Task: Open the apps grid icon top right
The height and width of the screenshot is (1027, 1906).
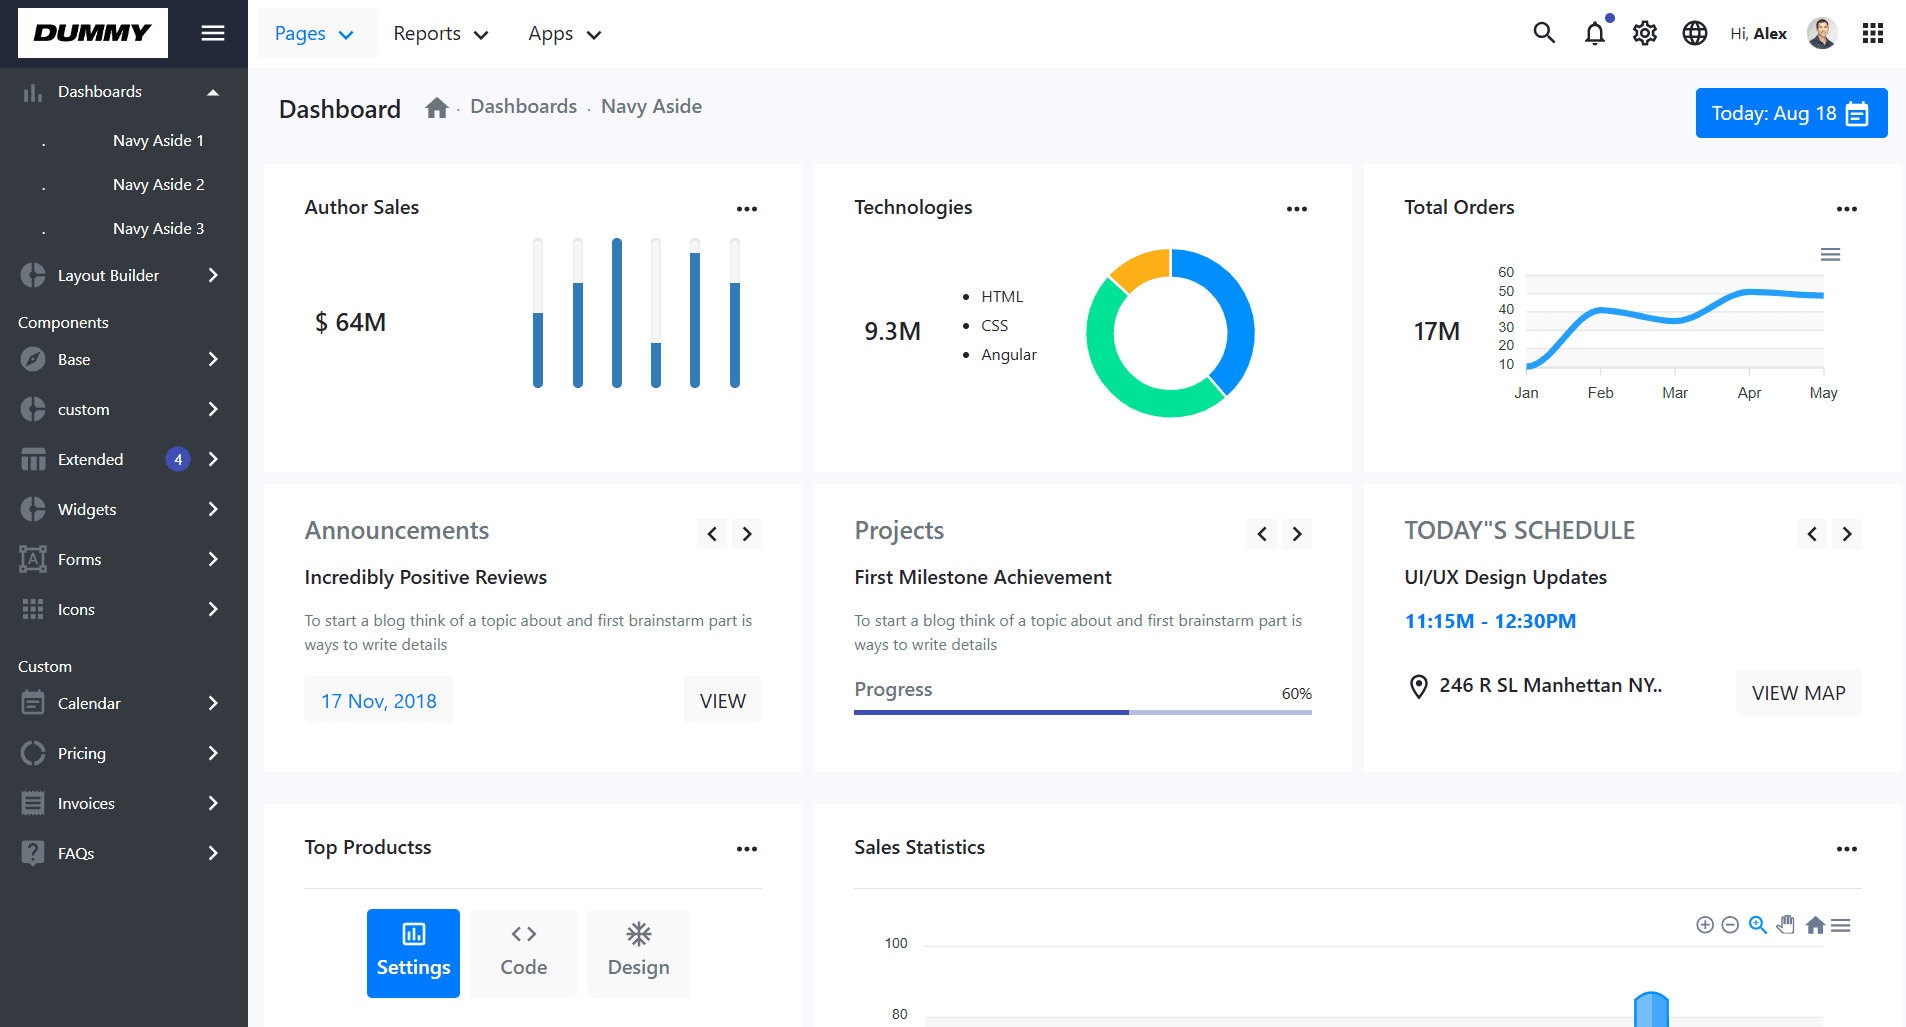Action: [x=1872, y=32]
